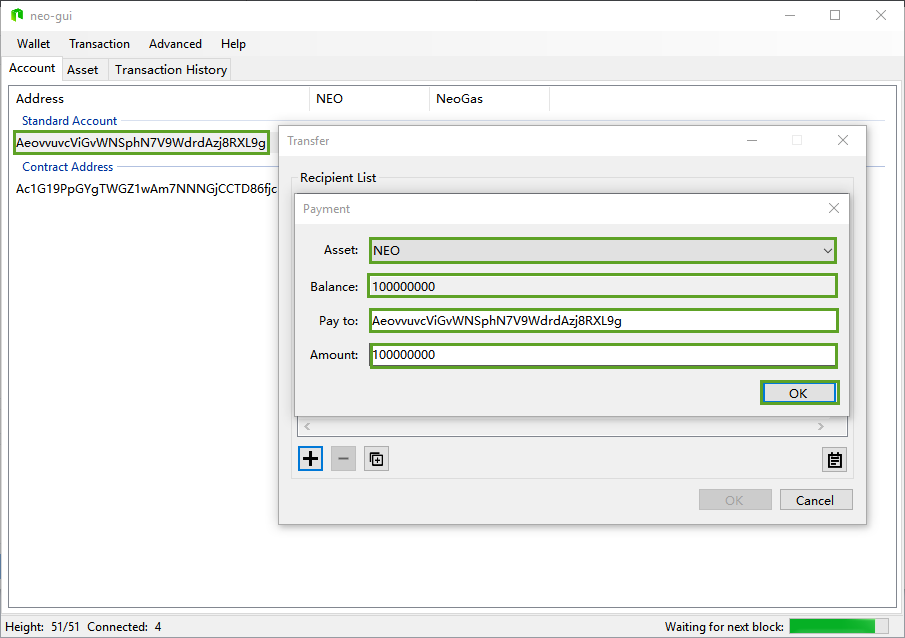Click the Pay to address field
The image size is (905, 638).
pyautogui.click(x=603, y=321)
